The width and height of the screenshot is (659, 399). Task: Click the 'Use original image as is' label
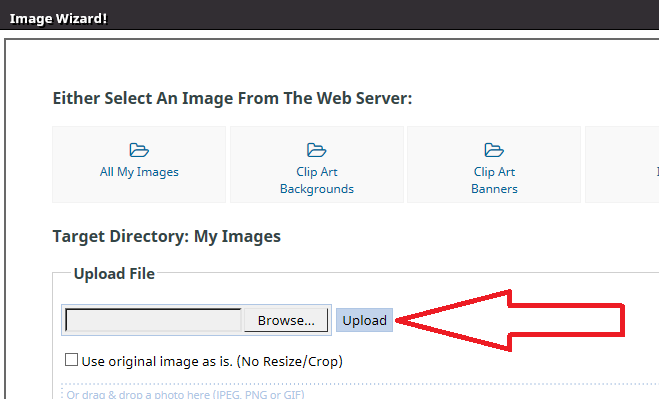coord(212,361)
